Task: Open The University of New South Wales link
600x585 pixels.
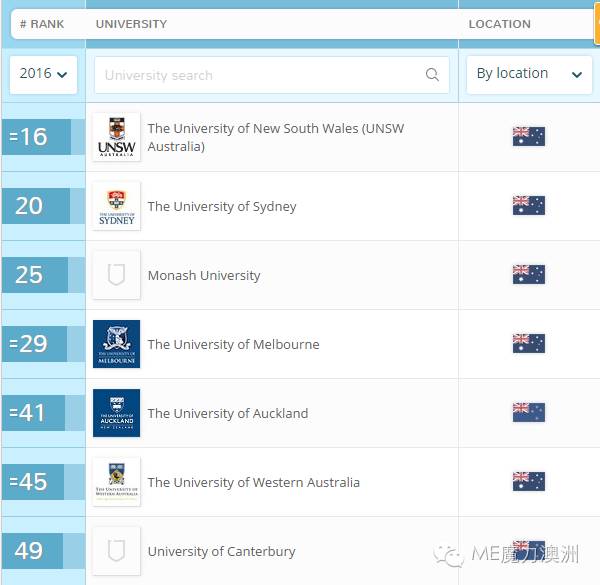Action: click(x=276, y=137)
